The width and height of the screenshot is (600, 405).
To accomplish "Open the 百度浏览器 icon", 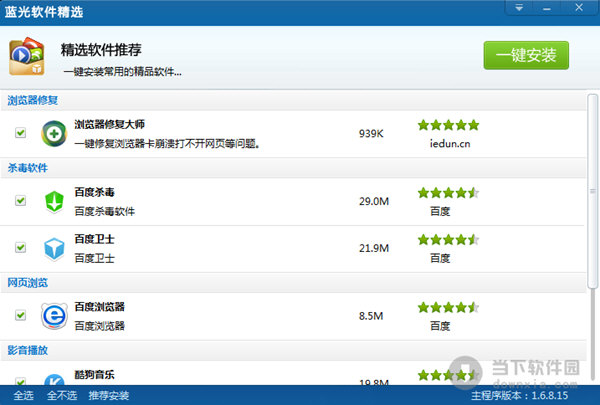I will pos(54,316).
